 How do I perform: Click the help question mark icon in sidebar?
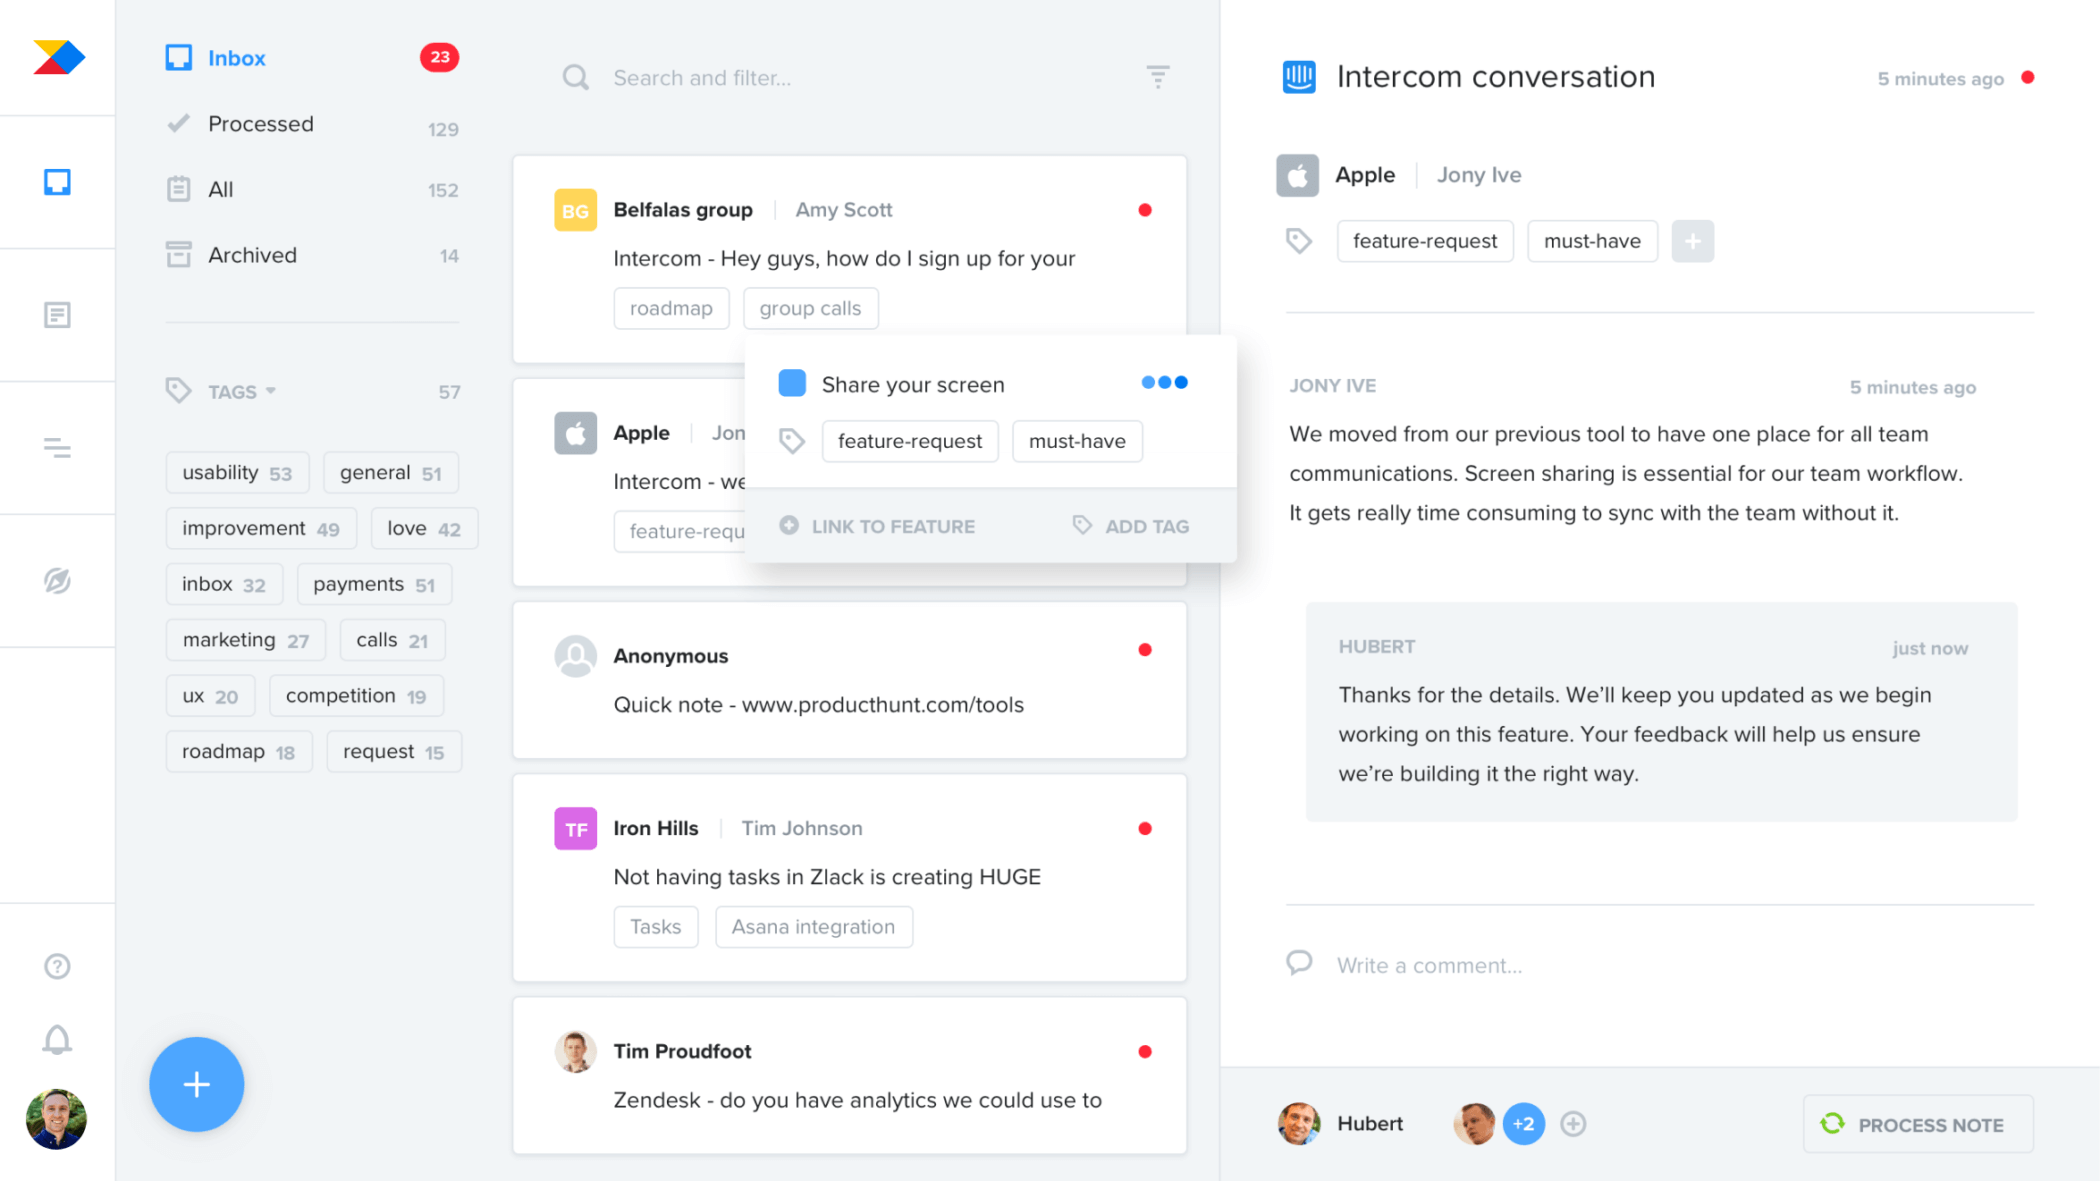(x=56, y=966)
